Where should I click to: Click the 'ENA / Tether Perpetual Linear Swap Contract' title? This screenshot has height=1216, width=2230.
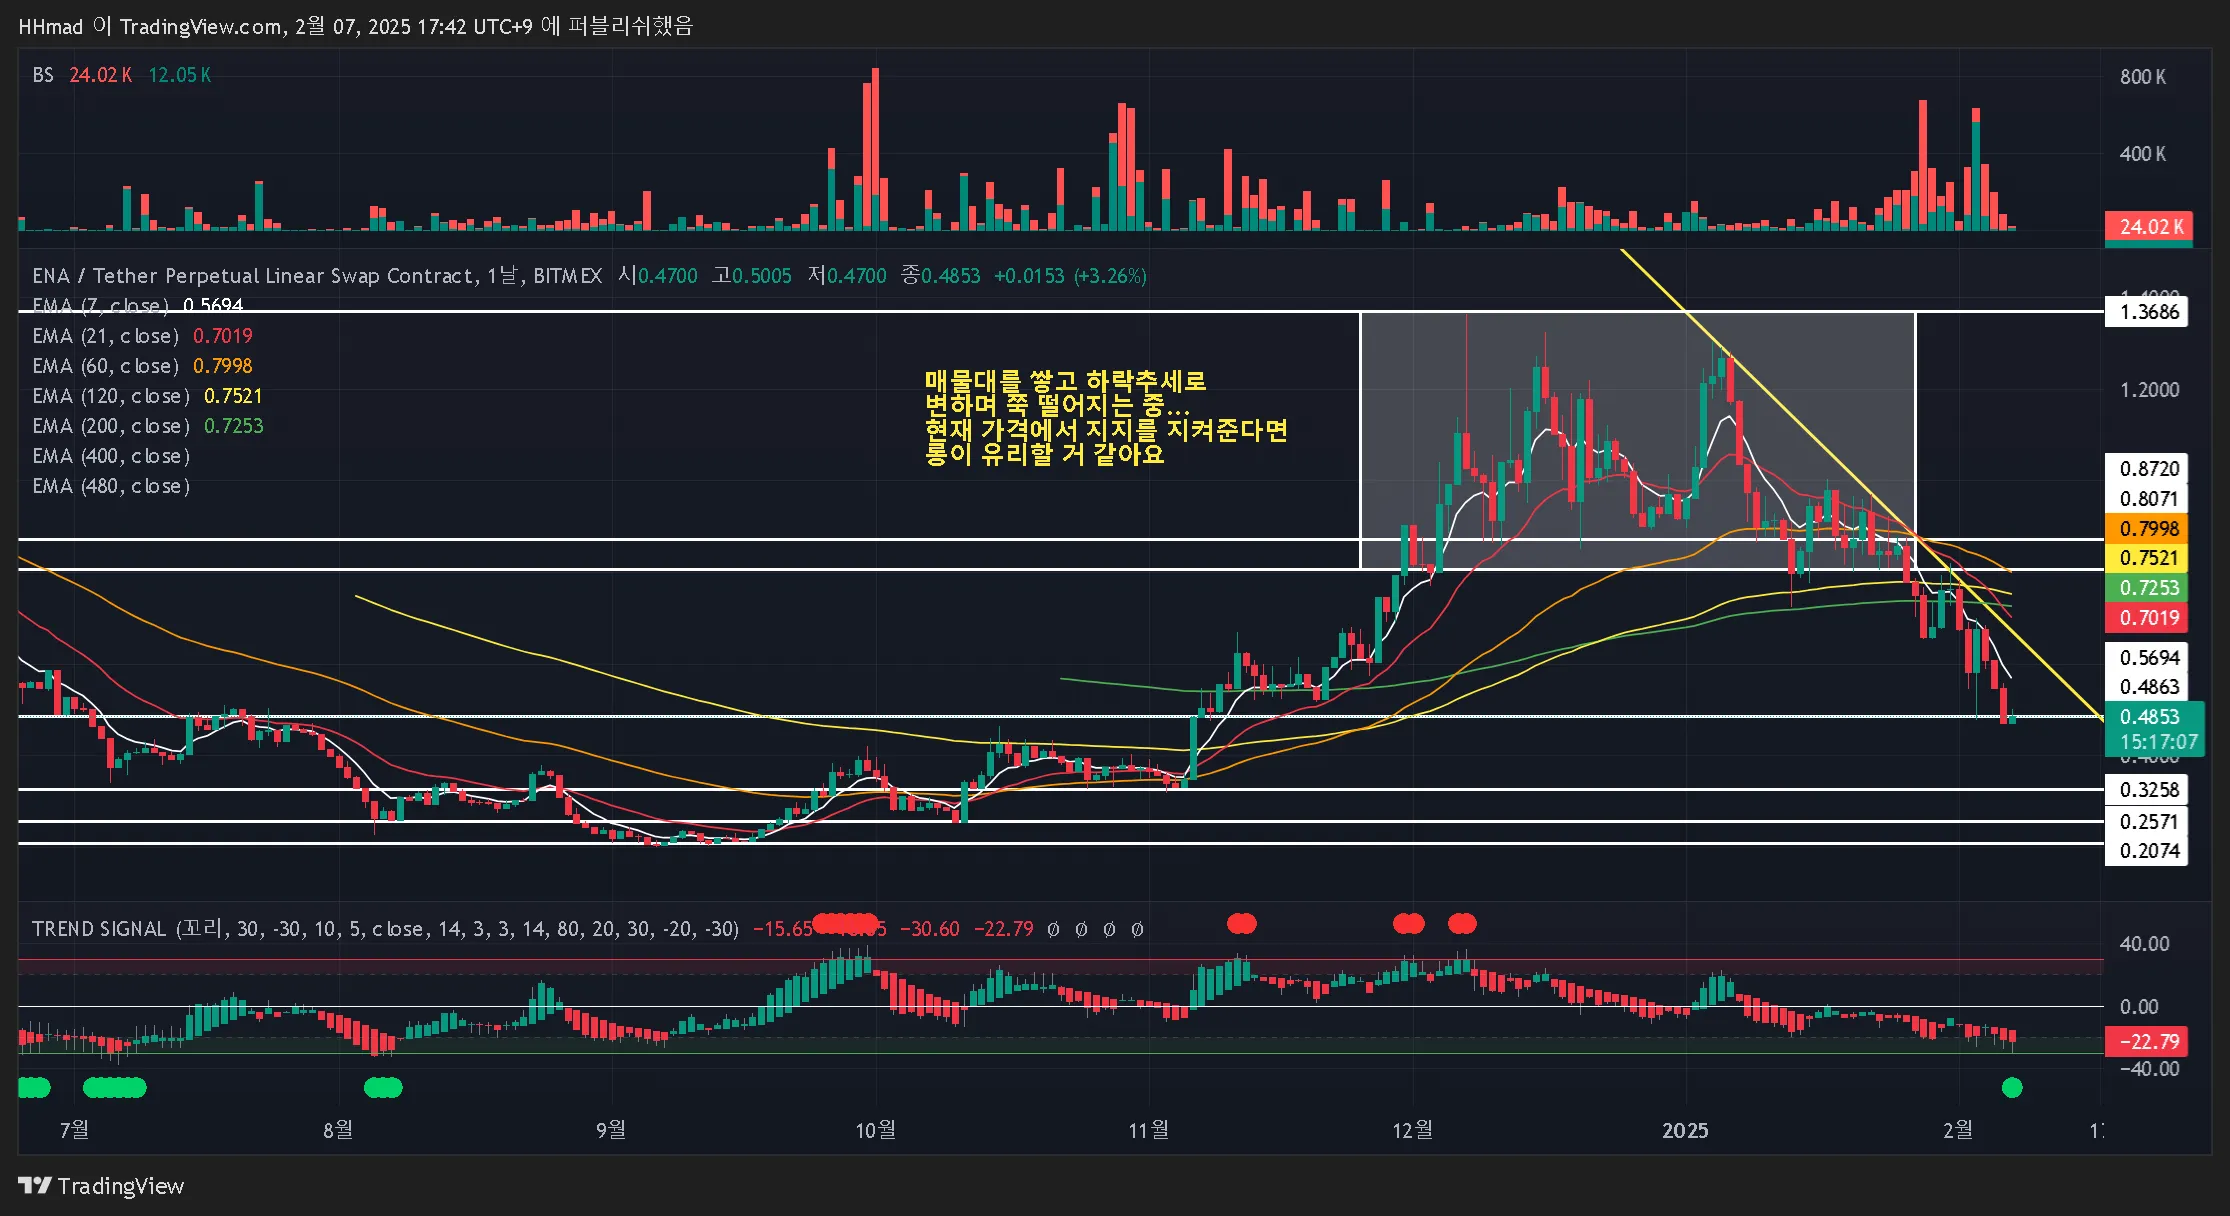(x=254, y=276)
